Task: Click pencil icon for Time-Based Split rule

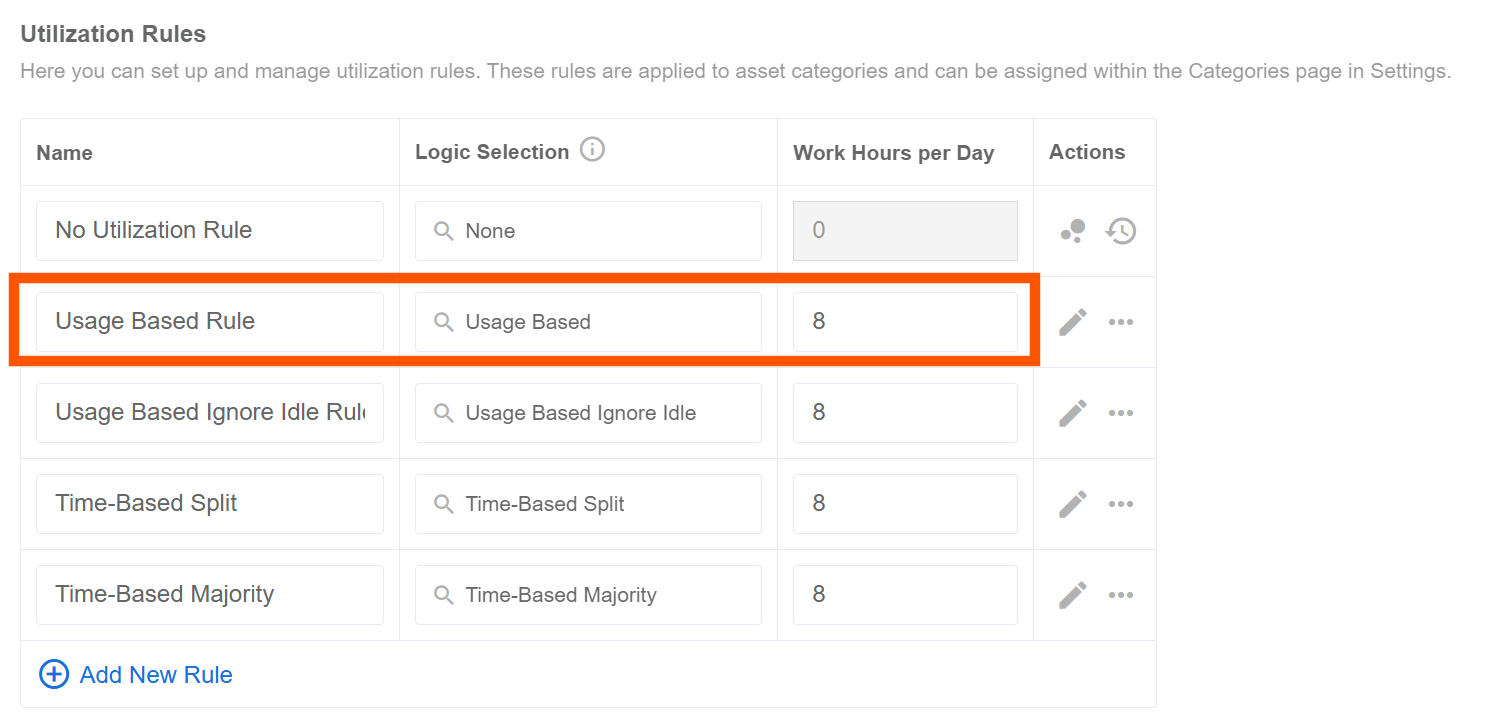Action: point(1072,504)
